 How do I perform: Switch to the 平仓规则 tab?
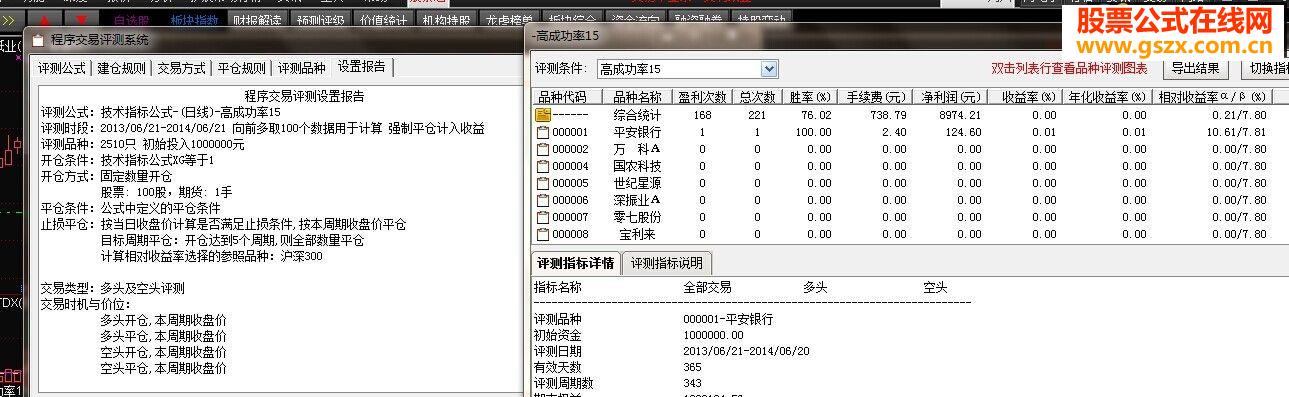coord(241,68)
